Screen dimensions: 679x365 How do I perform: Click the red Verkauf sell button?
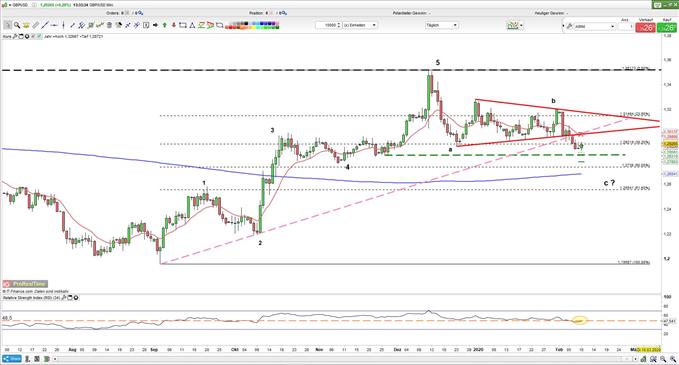[x=645, y=27]
